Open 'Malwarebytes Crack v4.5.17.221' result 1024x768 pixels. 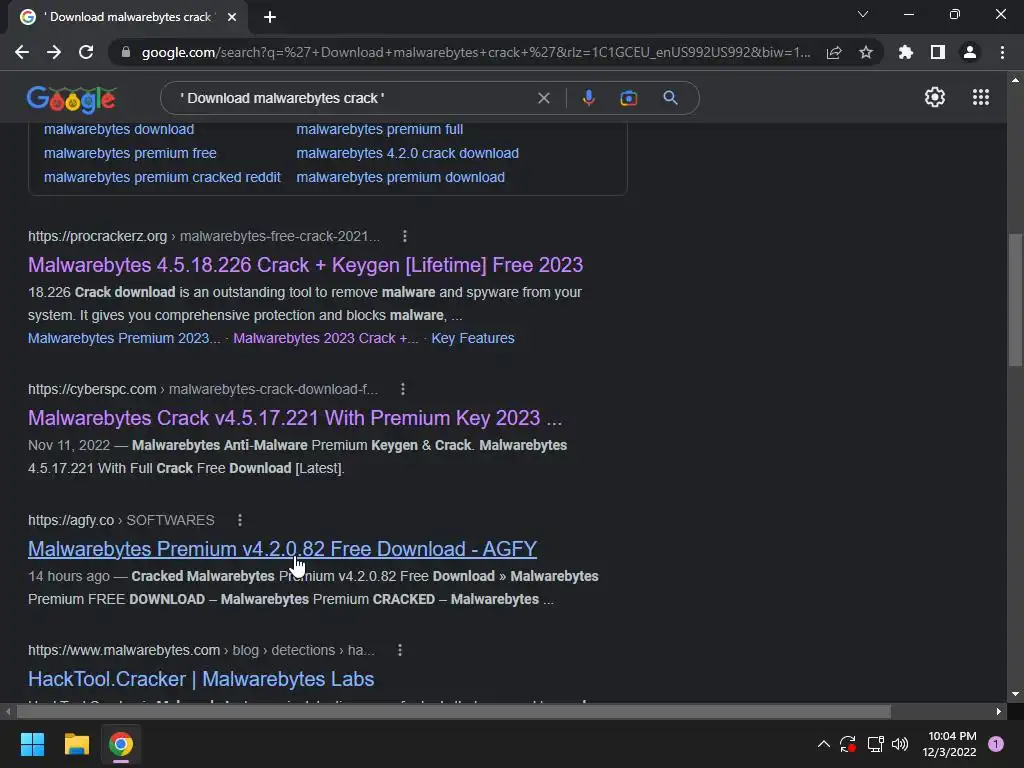click(x=295, y=418)
